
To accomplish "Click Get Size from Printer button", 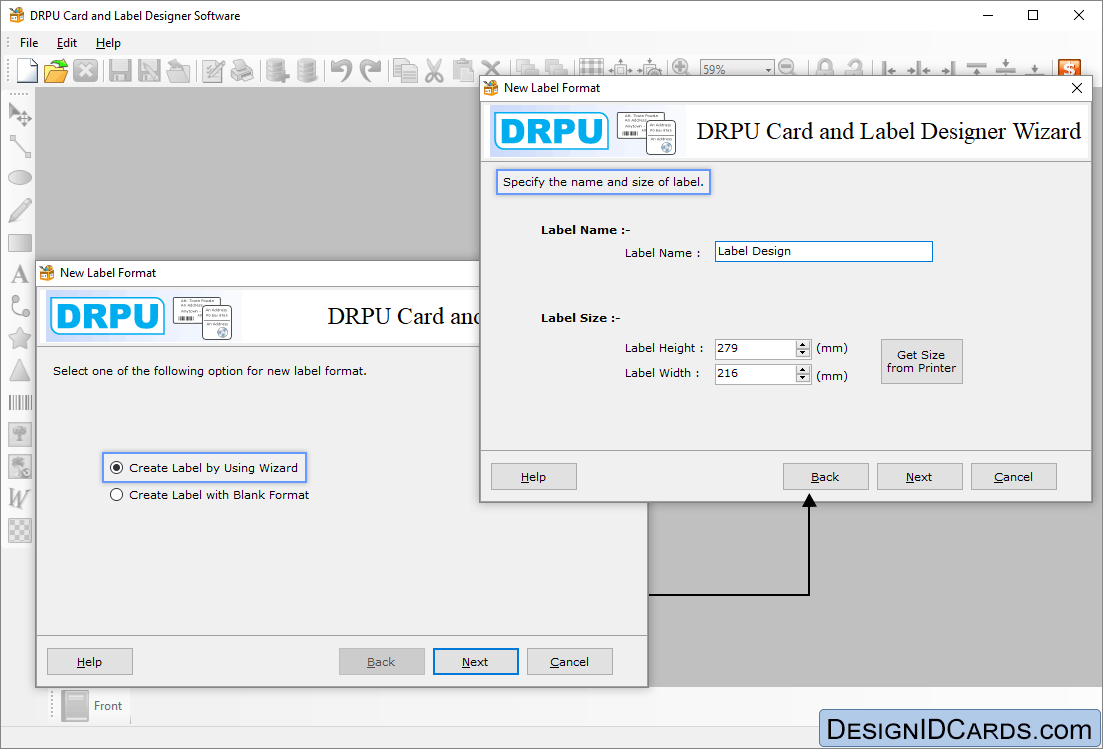I will pyautogui.click(x=922, y=361).
